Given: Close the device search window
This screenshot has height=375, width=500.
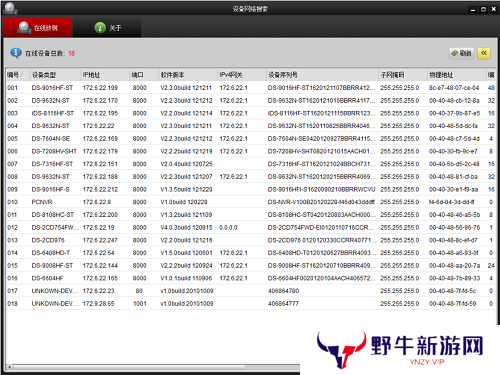Looking at the screenshot, I should coord(494,9).
